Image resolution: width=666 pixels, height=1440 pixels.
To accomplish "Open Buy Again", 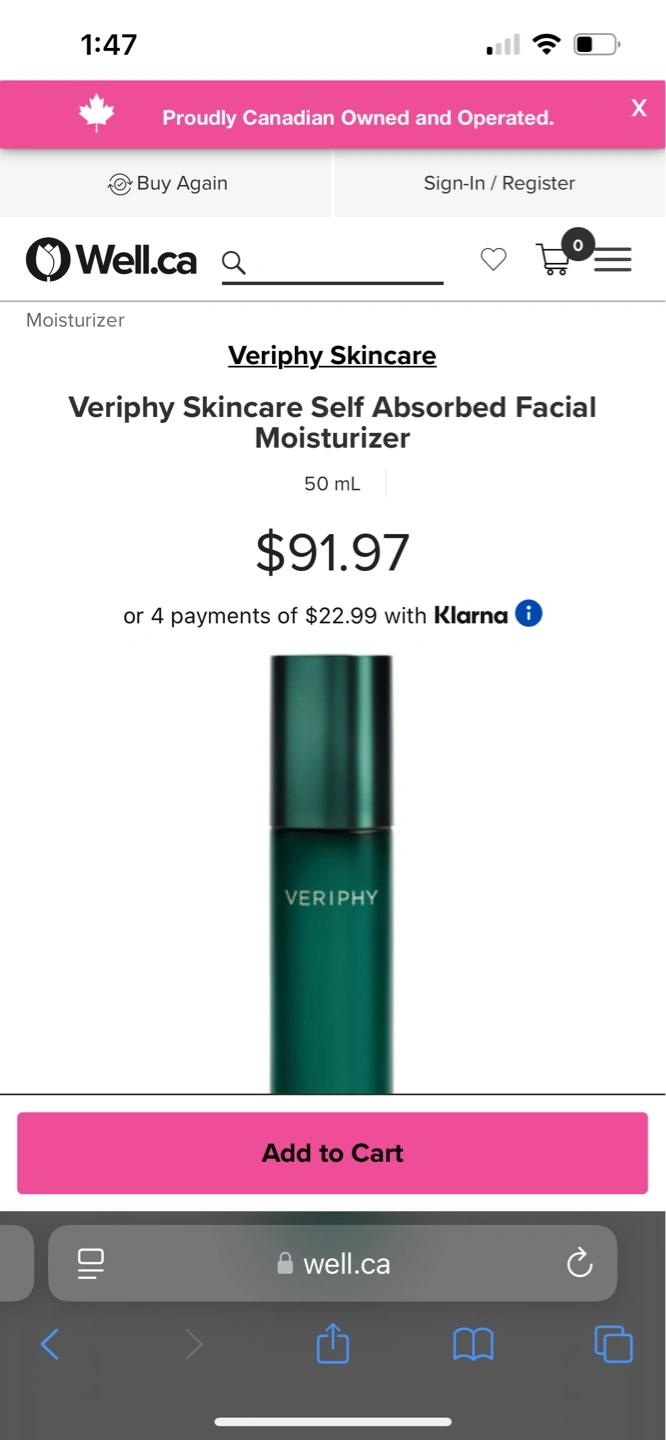I will (x=167, y=183).
